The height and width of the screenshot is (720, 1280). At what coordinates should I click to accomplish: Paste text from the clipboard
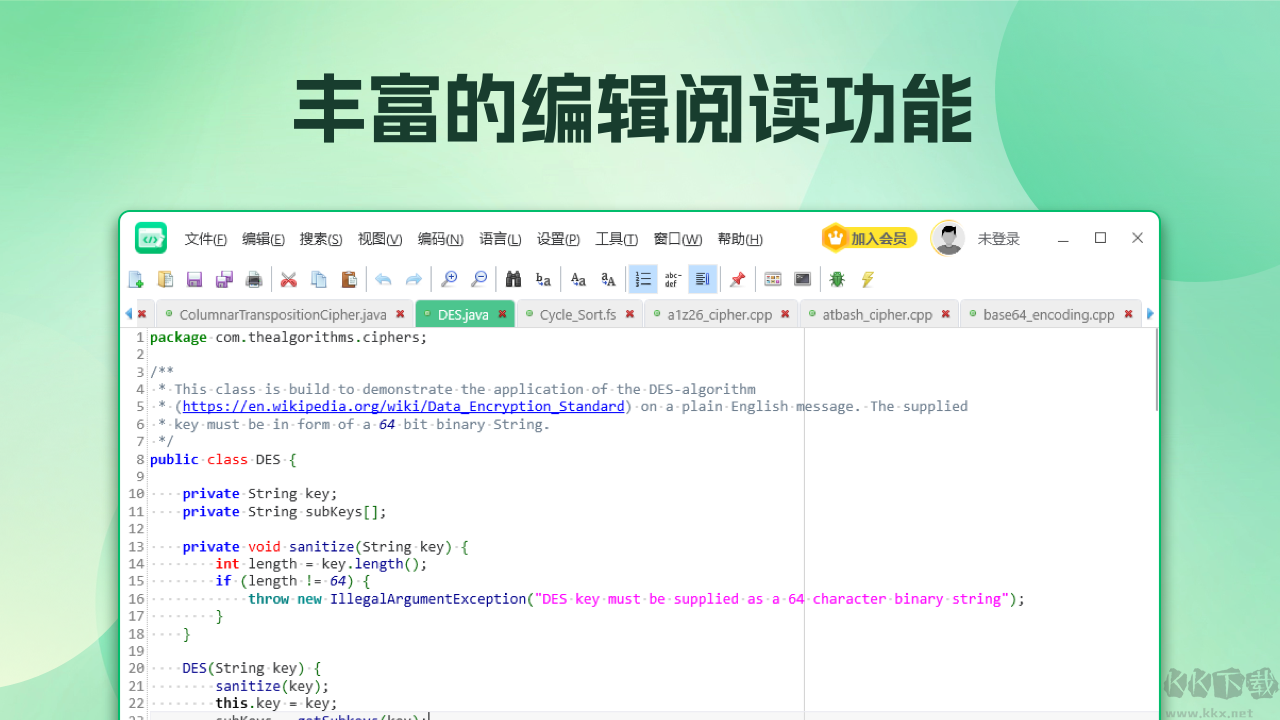[348, 279]
